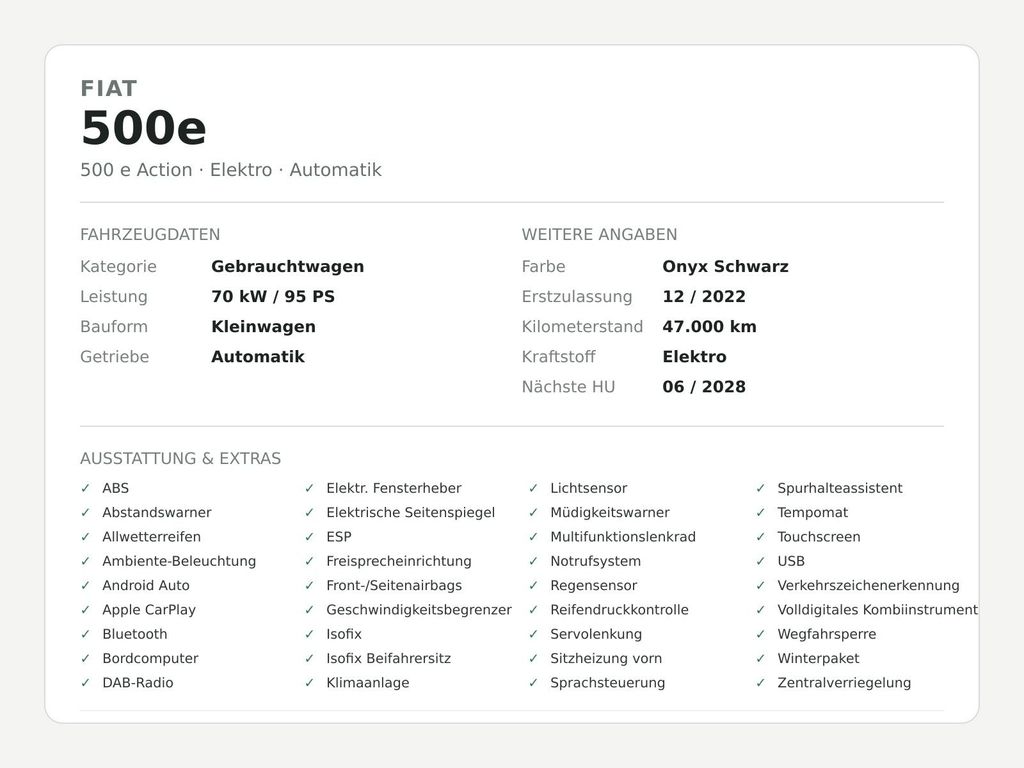Click the checkmark beside Isofix Beifahrersitz
The image size is (1024, 768).
310,658
